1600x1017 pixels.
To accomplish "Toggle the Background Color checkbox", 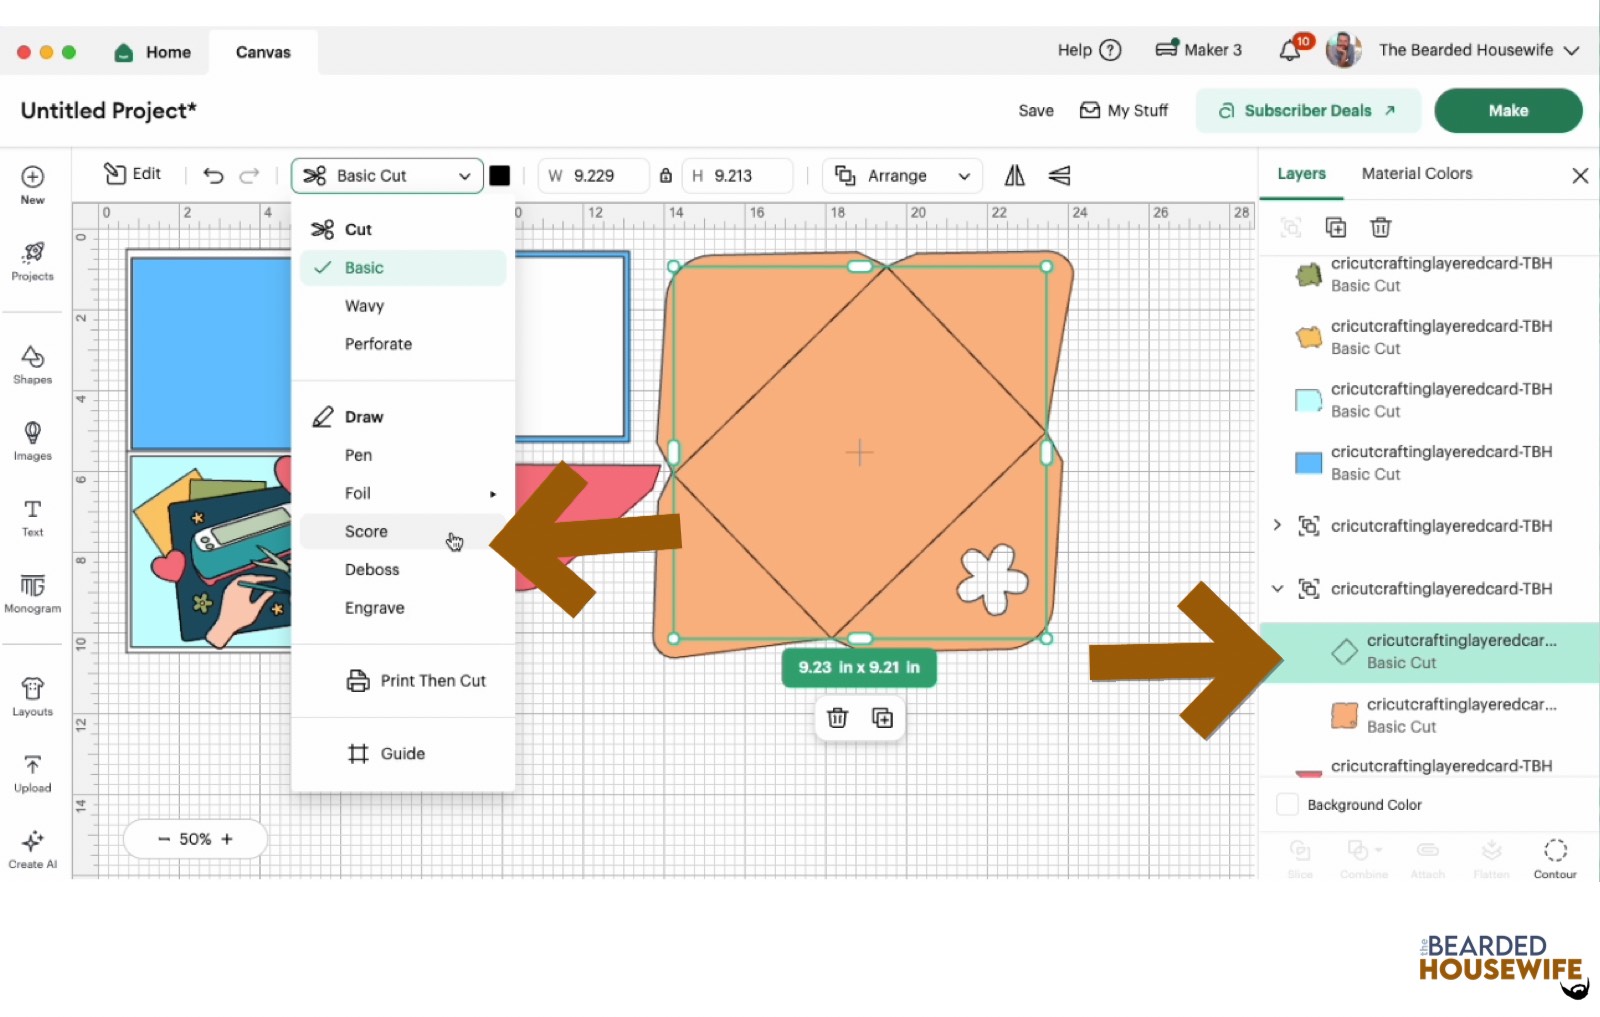I will 1288,805.
